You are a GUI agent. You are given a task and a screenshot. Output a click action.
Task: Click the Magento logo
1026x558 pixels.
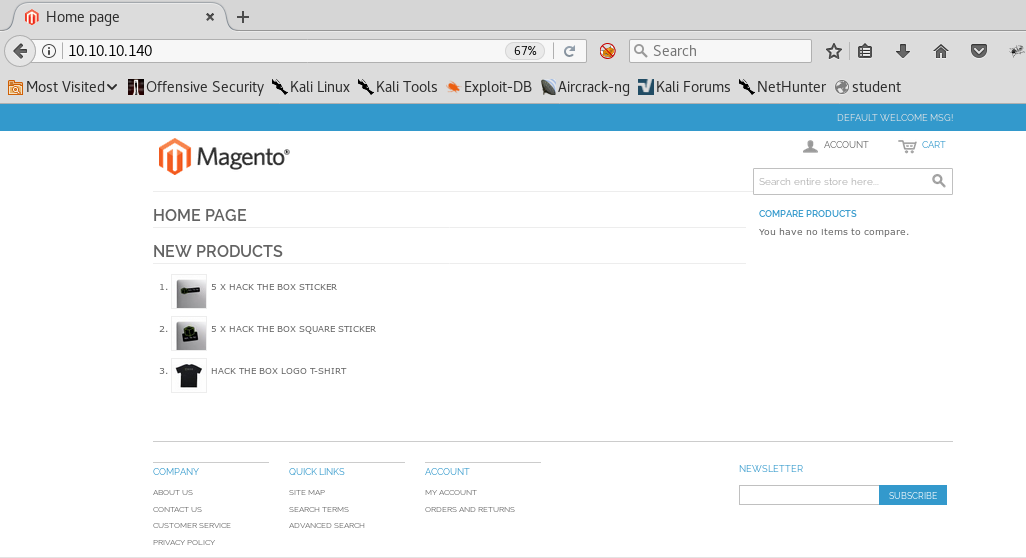coord(224,157)
